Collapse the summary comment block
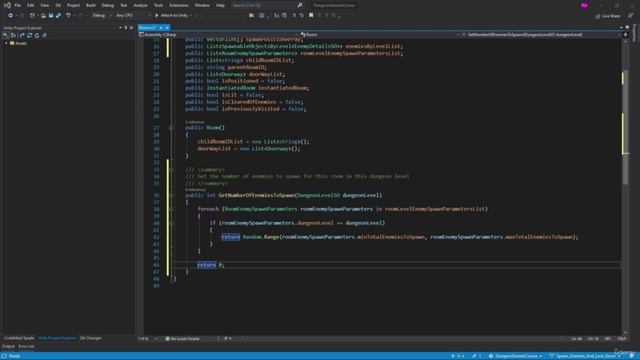Screen dimensions: 640x360 click(x=171, y=170)
